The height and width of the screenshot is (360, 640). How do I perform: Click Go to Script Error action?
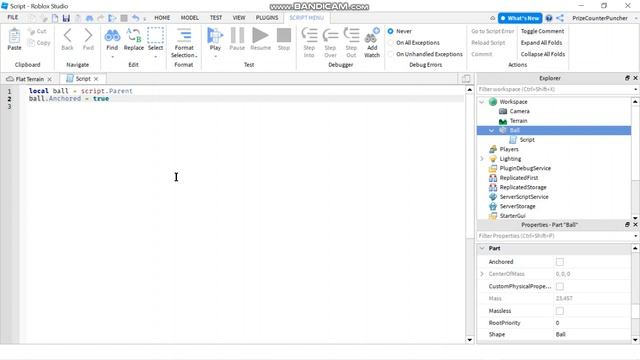(493, 31)
